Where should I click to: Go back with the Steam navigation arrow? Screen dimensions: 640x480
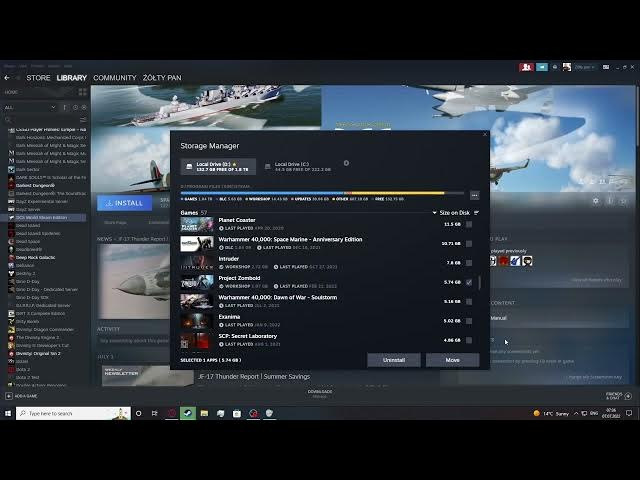(x=7, y=78)
